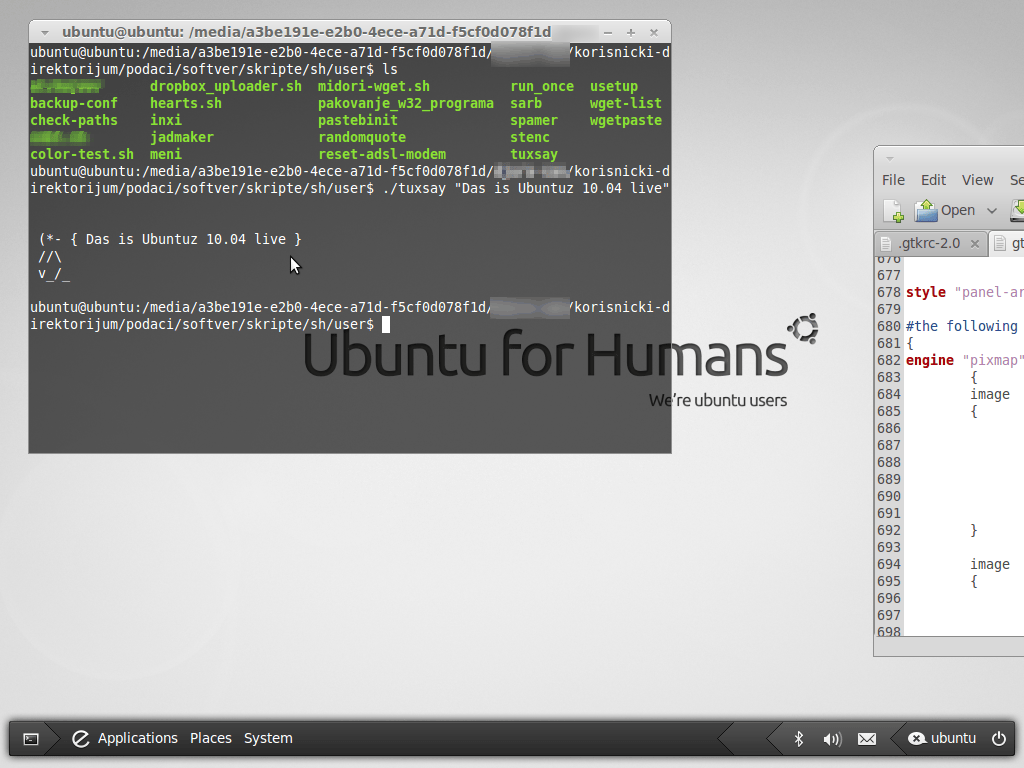Click the show desktop icon
This screenshot has height=768, width=1024.
click(x=30, y=738)
